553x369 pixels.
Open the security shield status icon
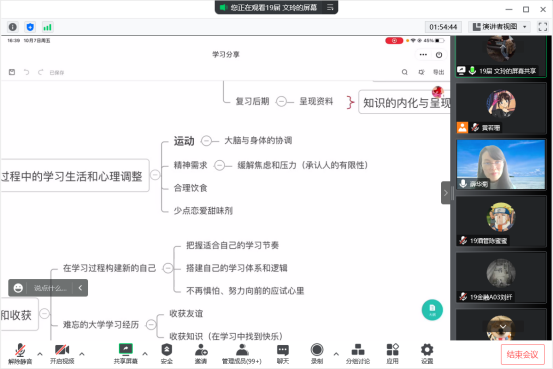tap(30, 27)
